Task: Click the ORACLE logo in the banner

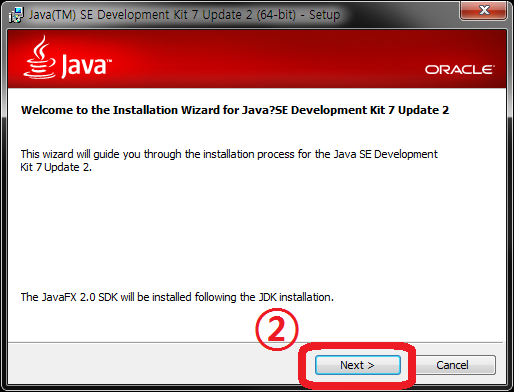Action: click(459, 70)
